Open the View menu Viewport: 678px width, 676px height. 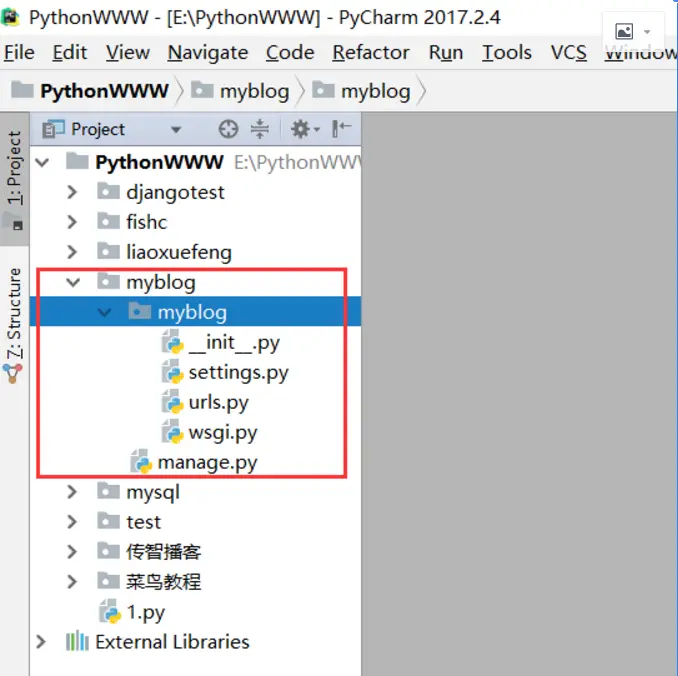tap(128, 52)
